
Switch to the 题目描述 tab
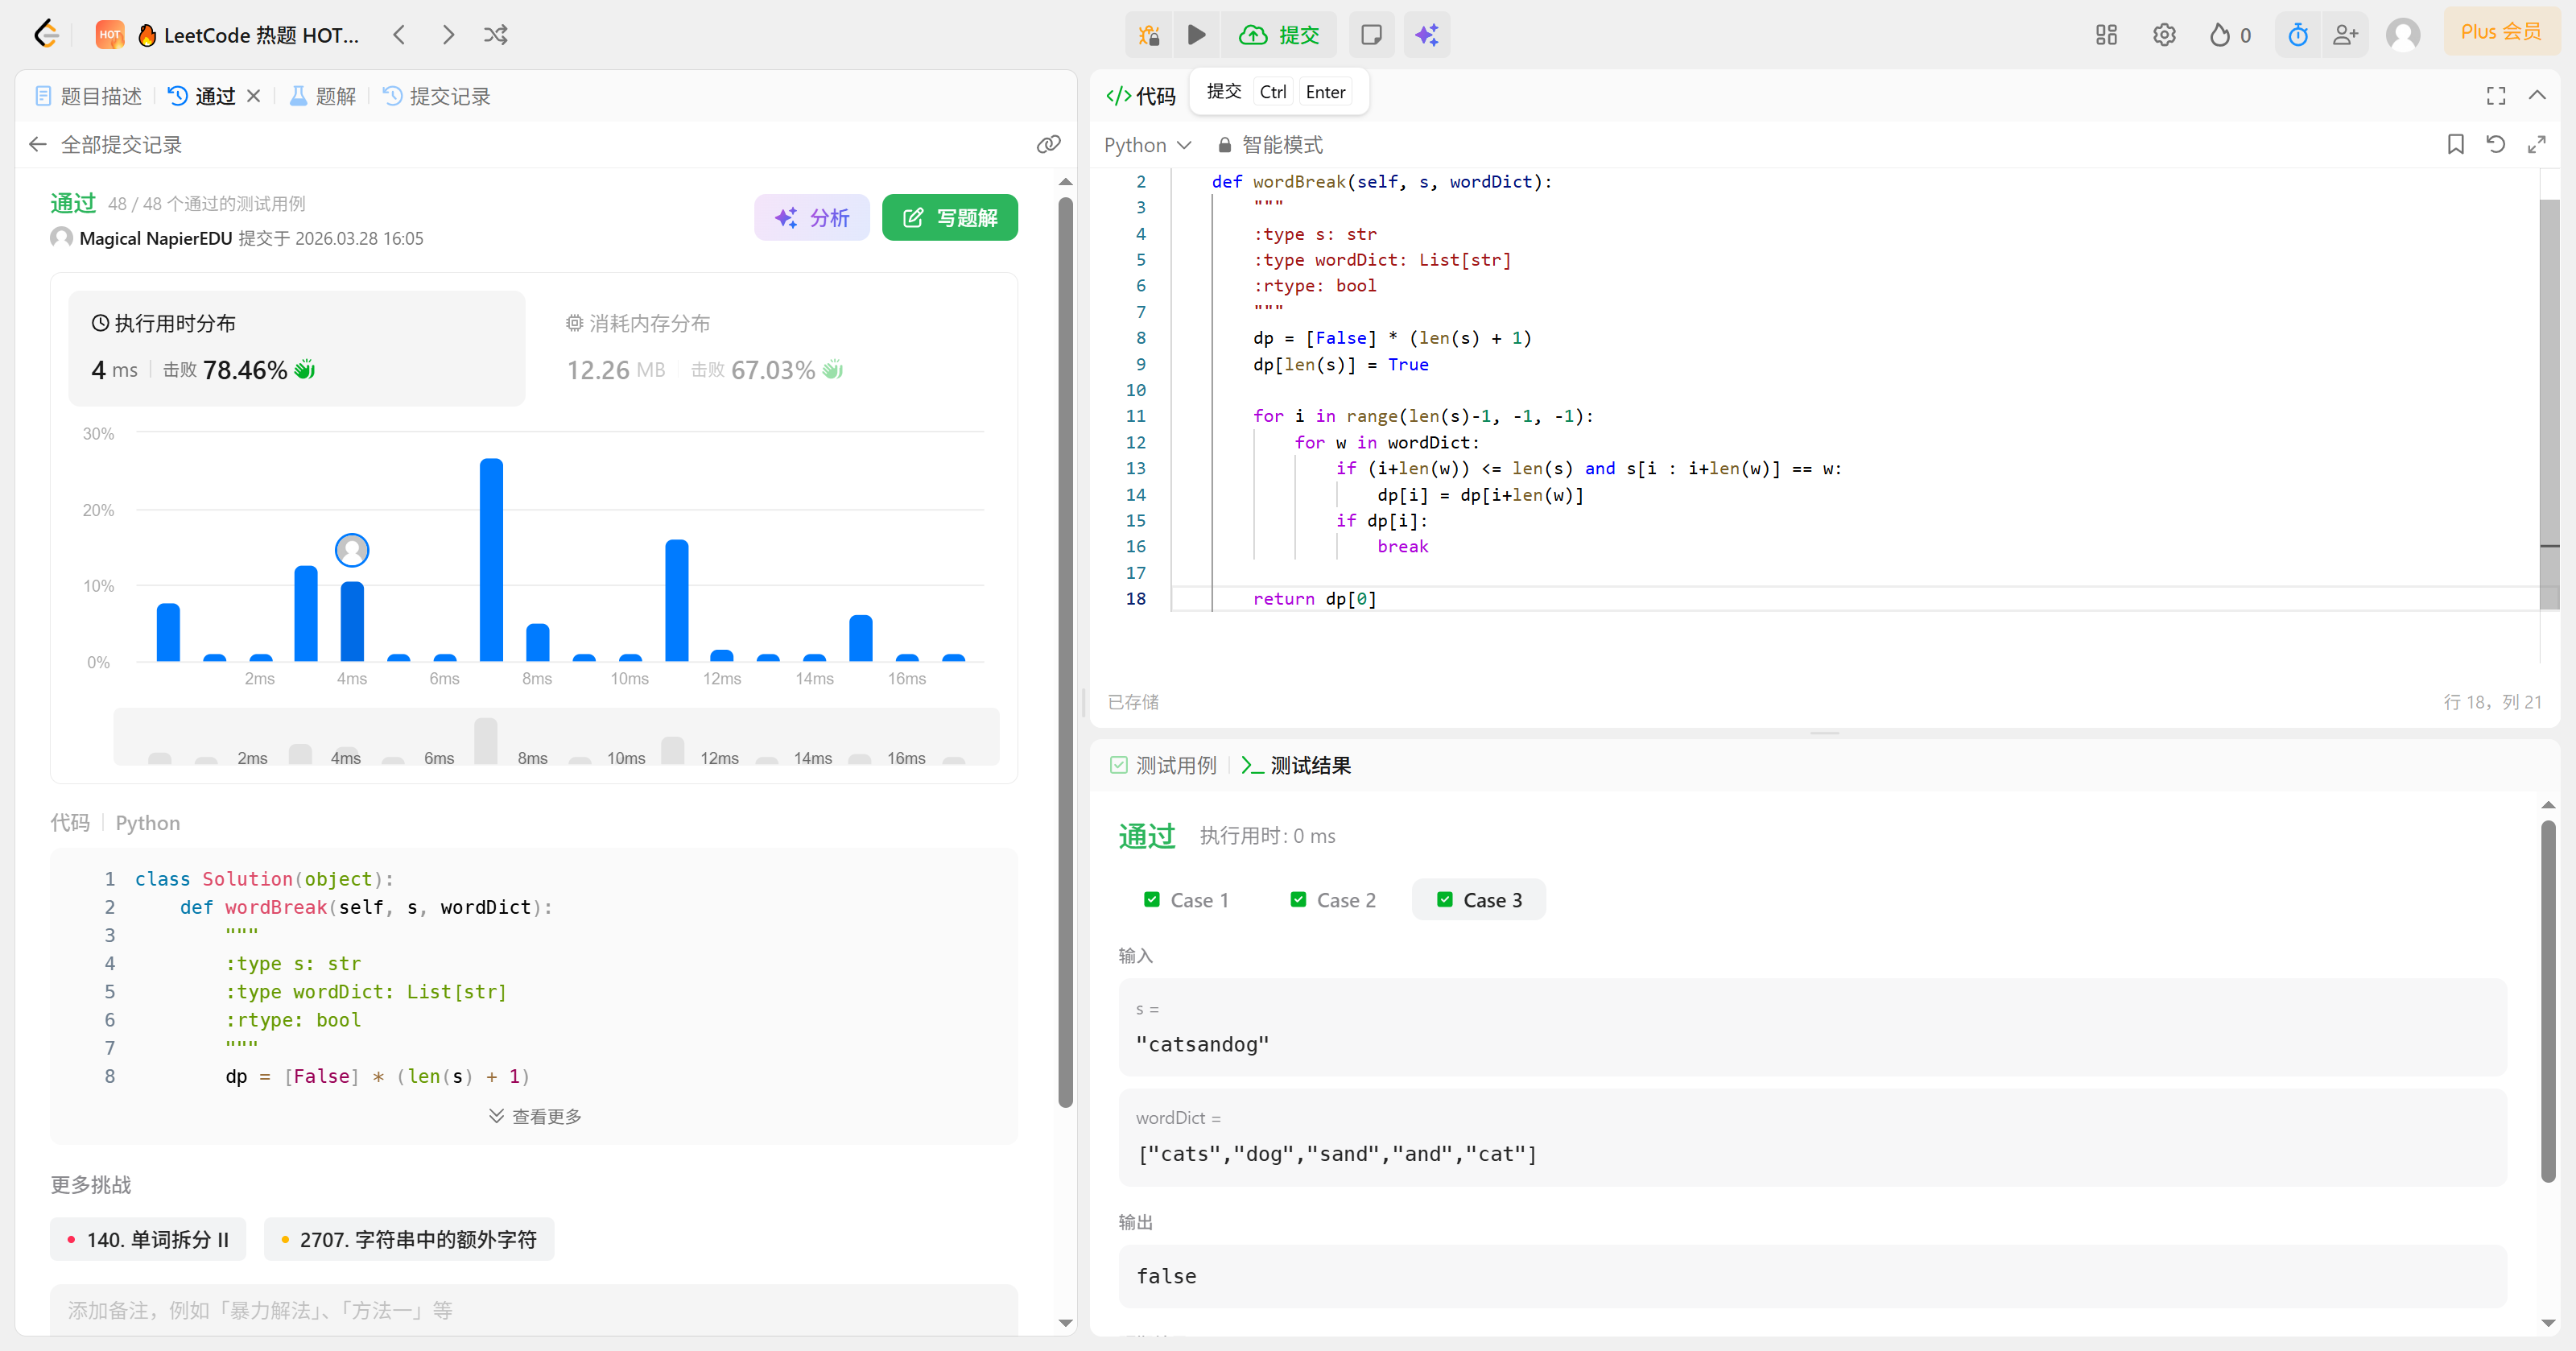click(89, 96)
